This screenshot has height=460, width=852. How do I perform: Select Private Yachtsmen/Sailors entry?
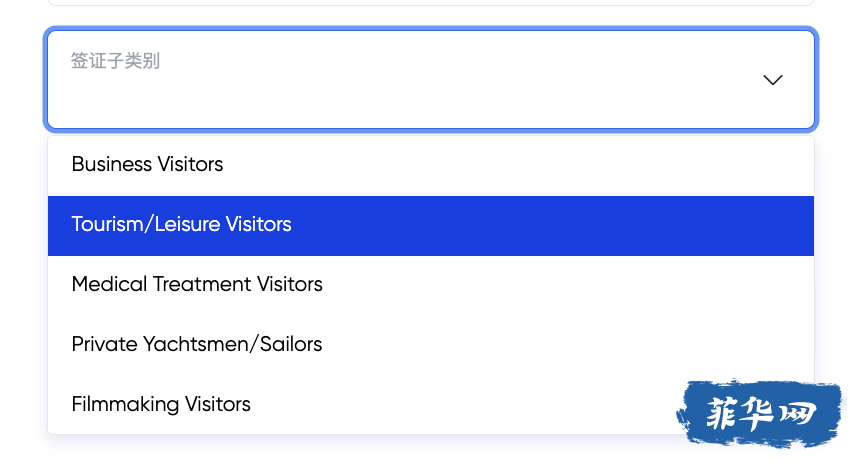coord(431,345)
